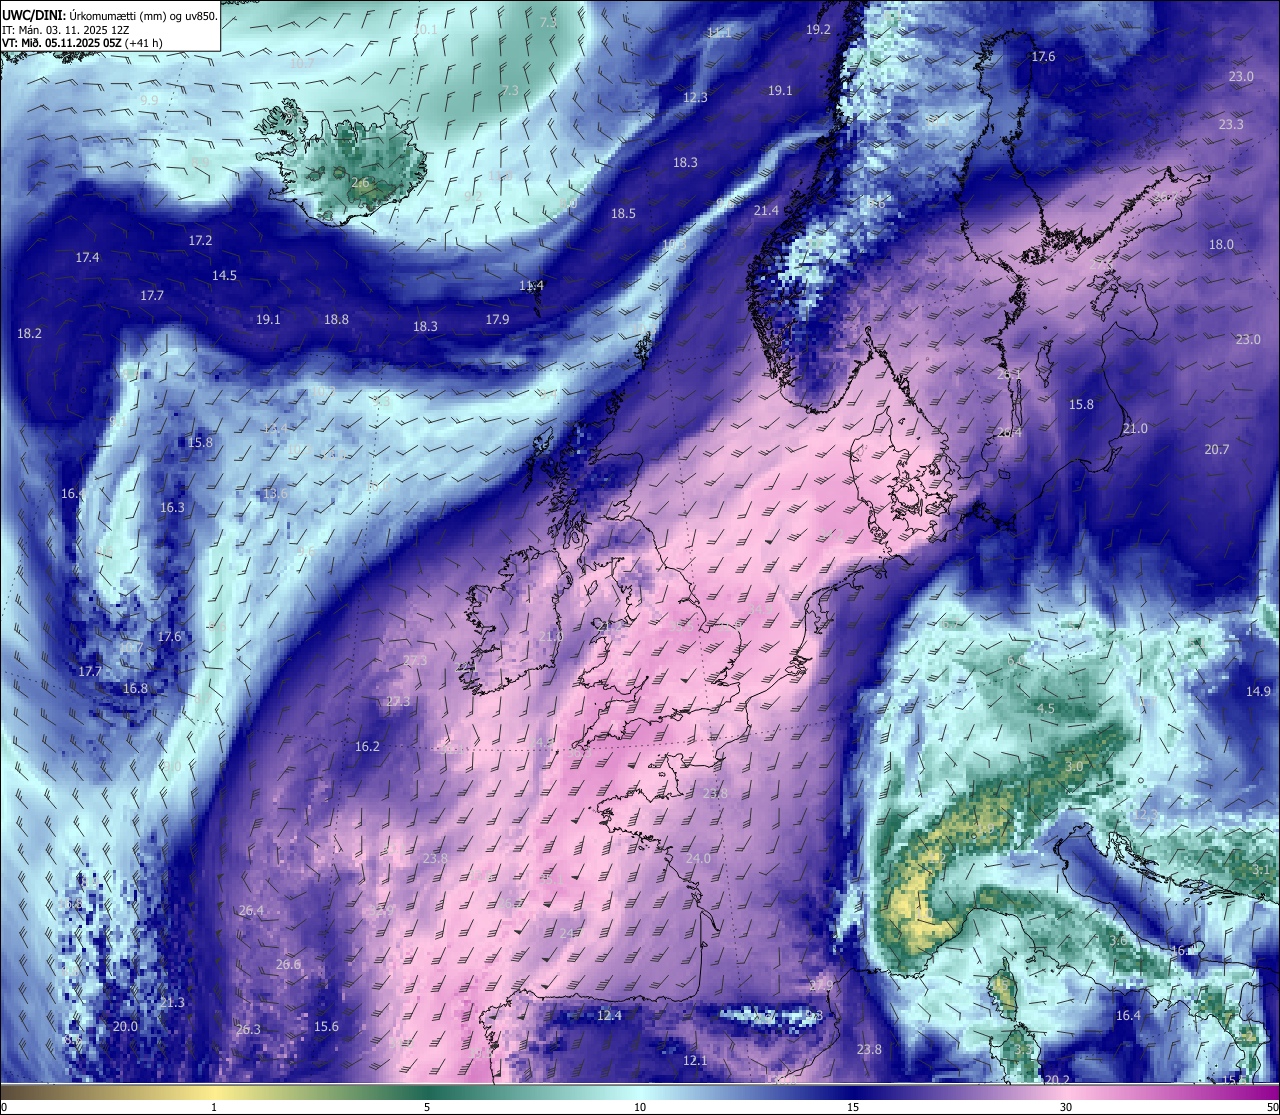Click the 18.0 value label
1280x1115 pixels.
(1221, 245)
